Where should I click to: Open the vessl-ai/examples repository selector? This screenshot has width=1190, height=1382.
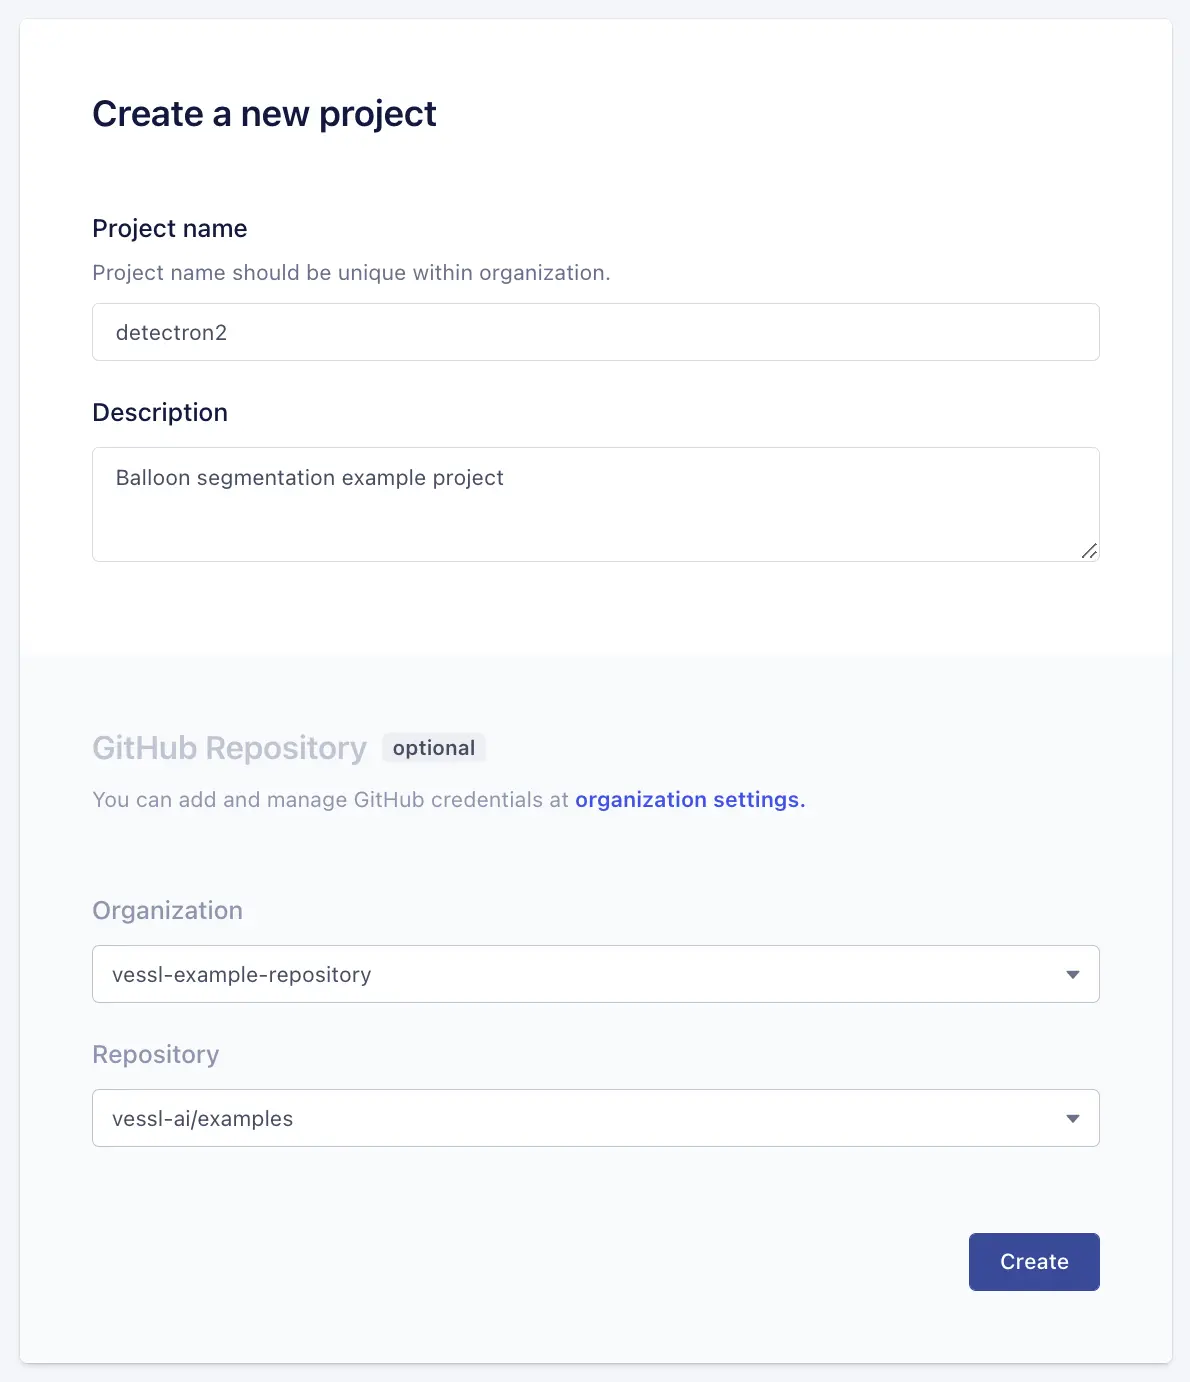pos(580,1118)
